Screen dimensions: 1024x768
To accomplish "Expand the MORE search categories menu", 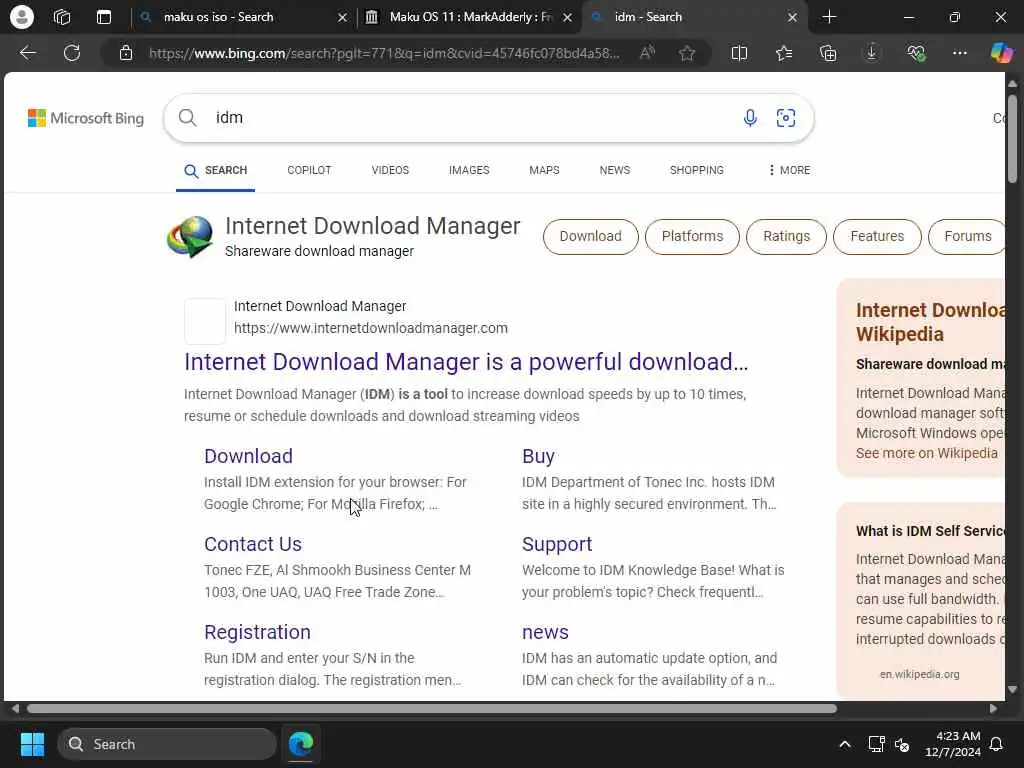I will pos(789,170).
